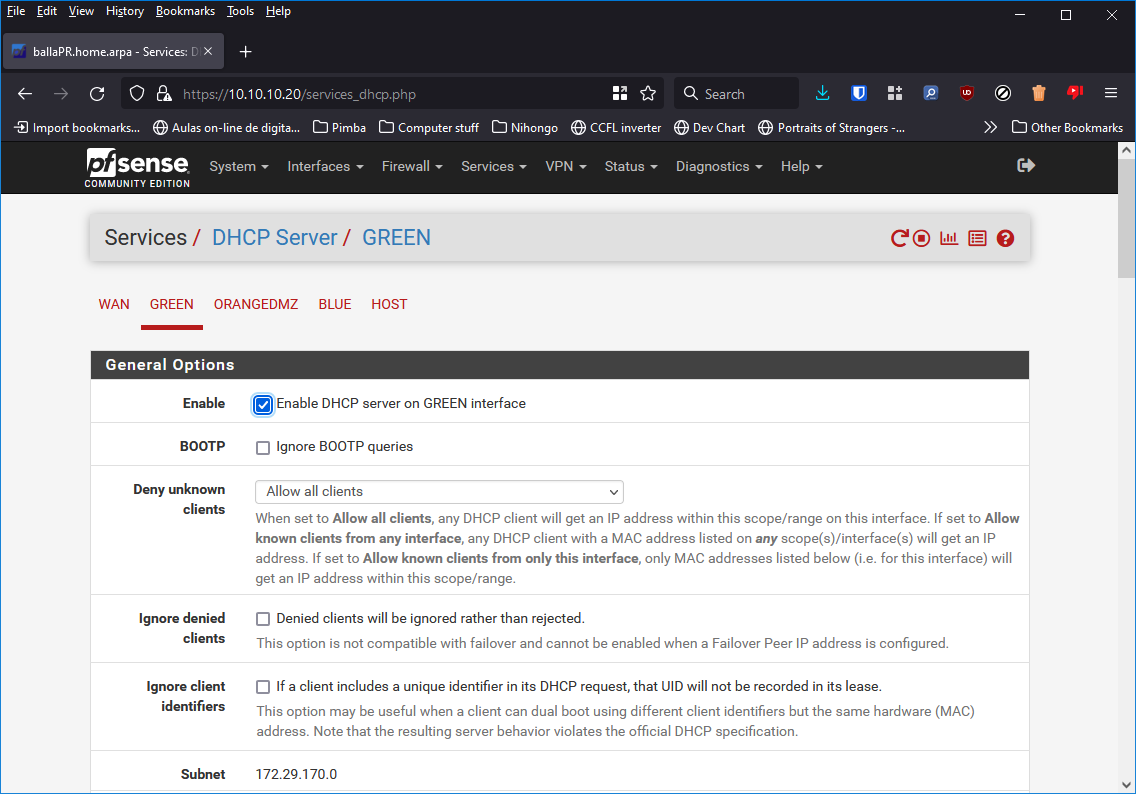The width and height of the screenshot is (1136, 794).
Task: Check the Ignore BOOTP queries box
Action: 263,448
